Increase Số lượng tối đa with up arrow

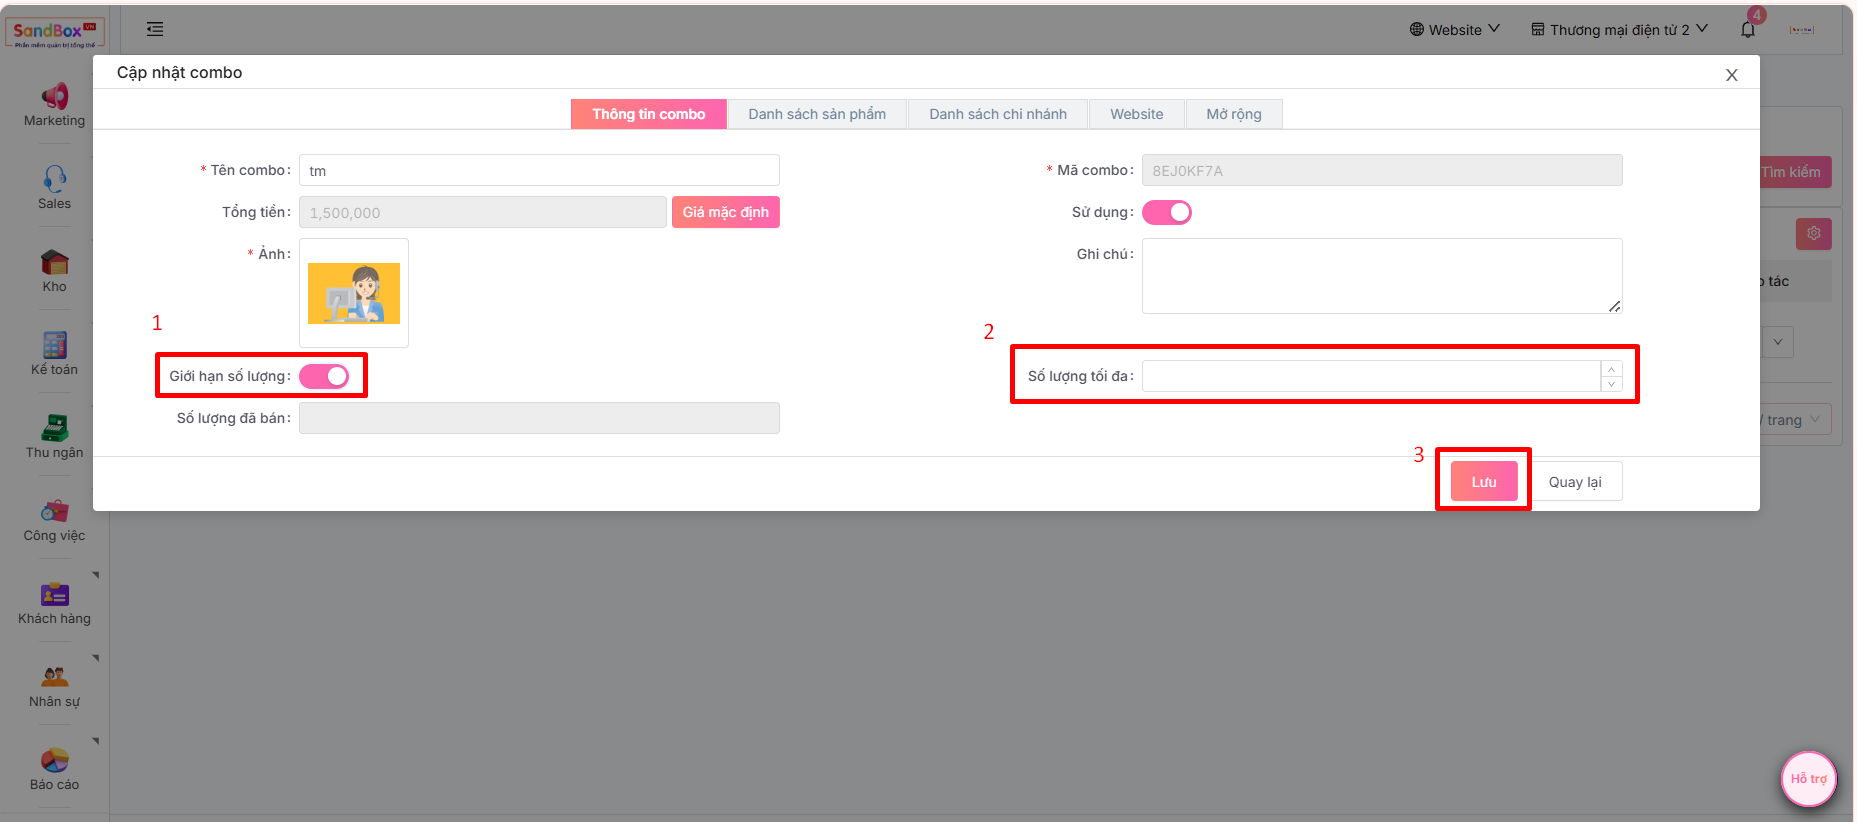(1611, 369)
